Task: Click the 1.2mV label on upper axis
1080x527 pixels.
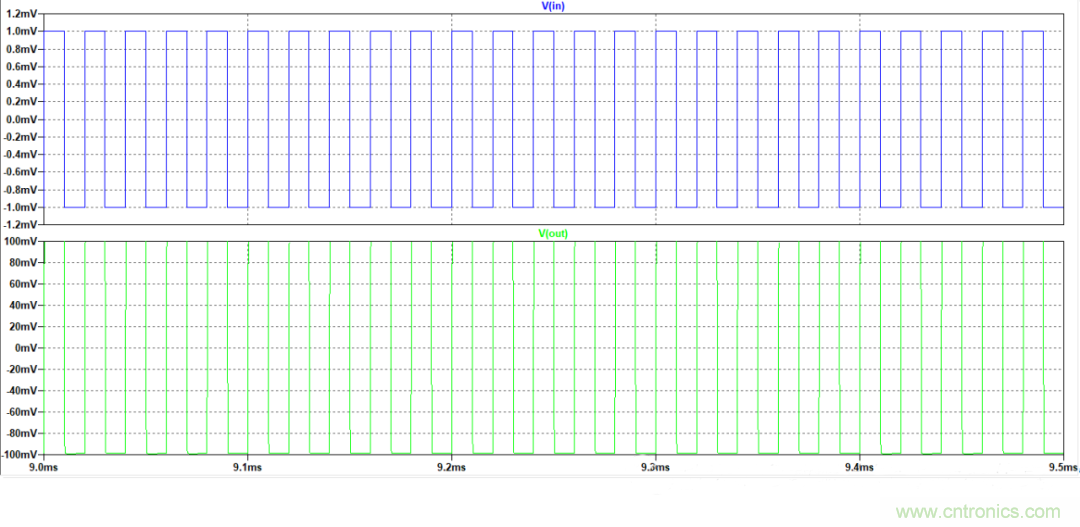Action: (x=20, y=14)
